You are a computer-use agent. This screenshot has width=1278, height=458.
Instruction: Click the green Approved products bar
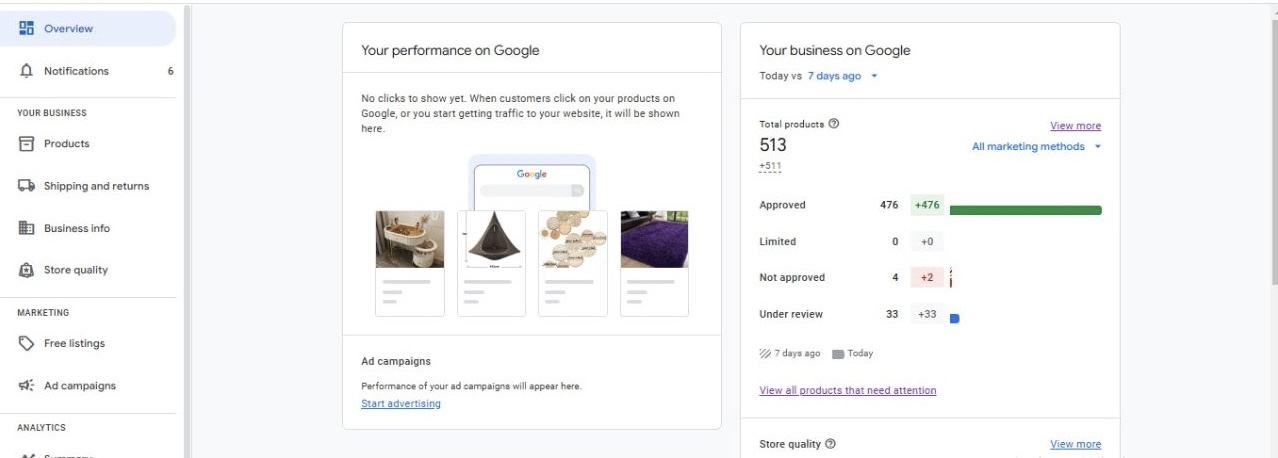click(x=1025, y=210)
